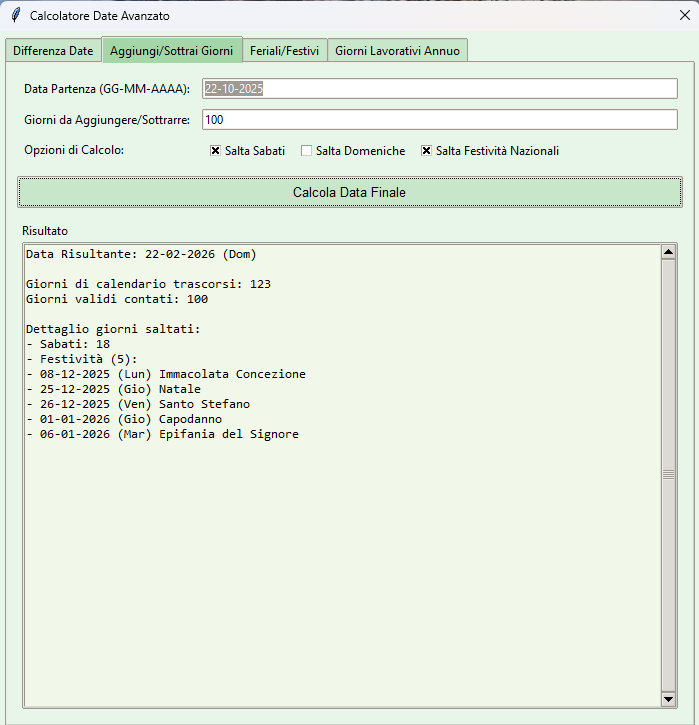The image size is (699, 725).
Task: Click the result scrollbar up arrow
Action: pos(668,253)
